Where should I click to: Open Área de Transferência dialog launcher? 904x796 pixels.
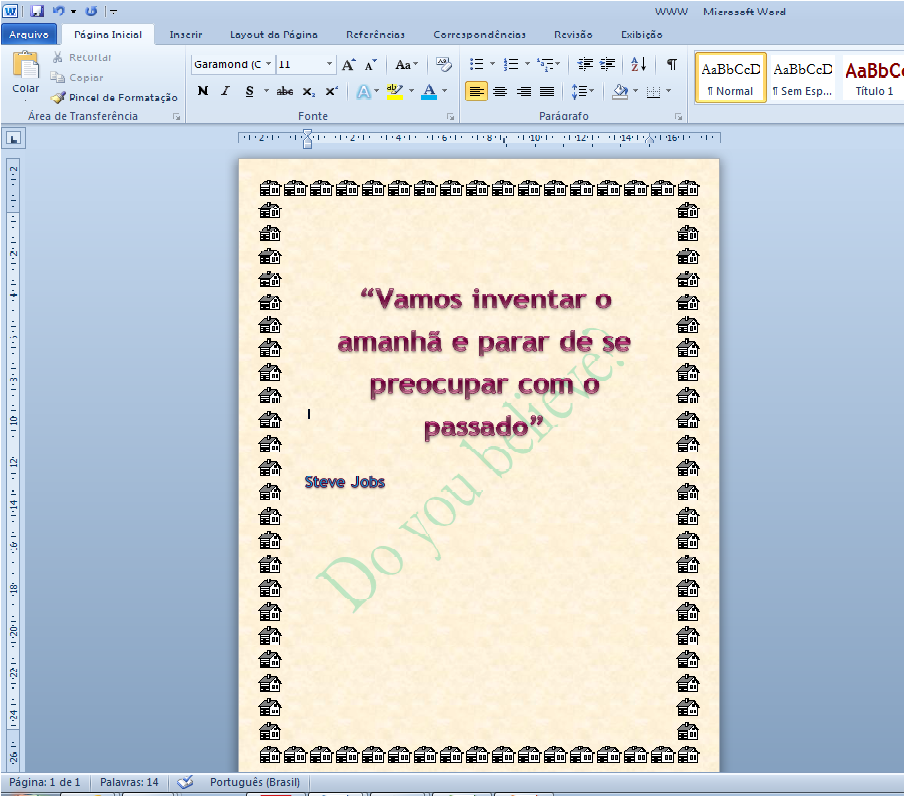tap(176, 116)
